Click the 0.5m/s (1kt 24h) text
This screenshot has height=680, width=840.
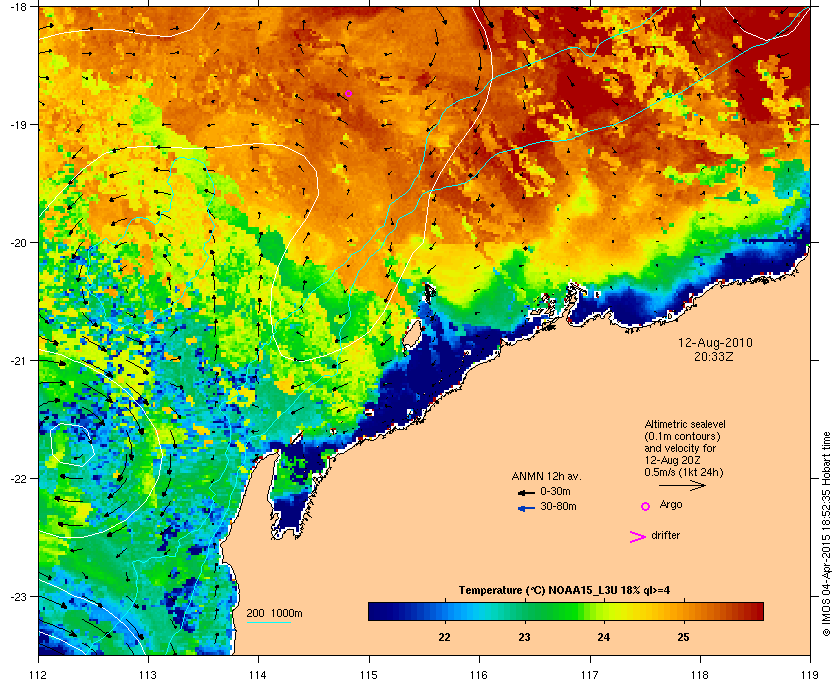click(684, 473)
